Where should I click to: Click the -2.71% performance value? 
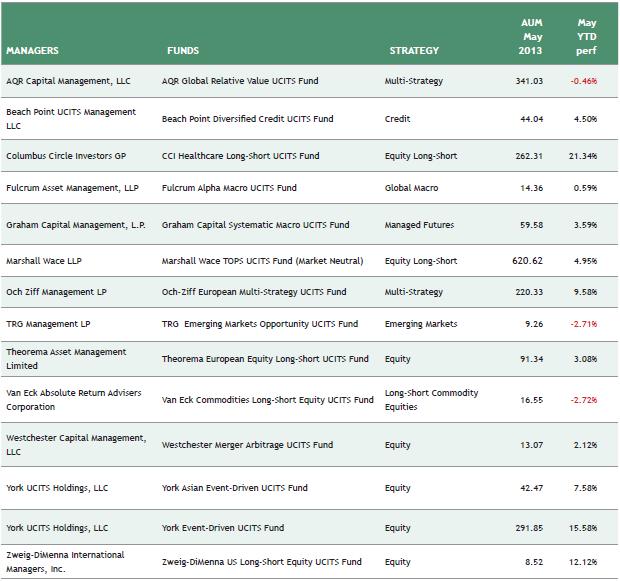pos(584,324)
